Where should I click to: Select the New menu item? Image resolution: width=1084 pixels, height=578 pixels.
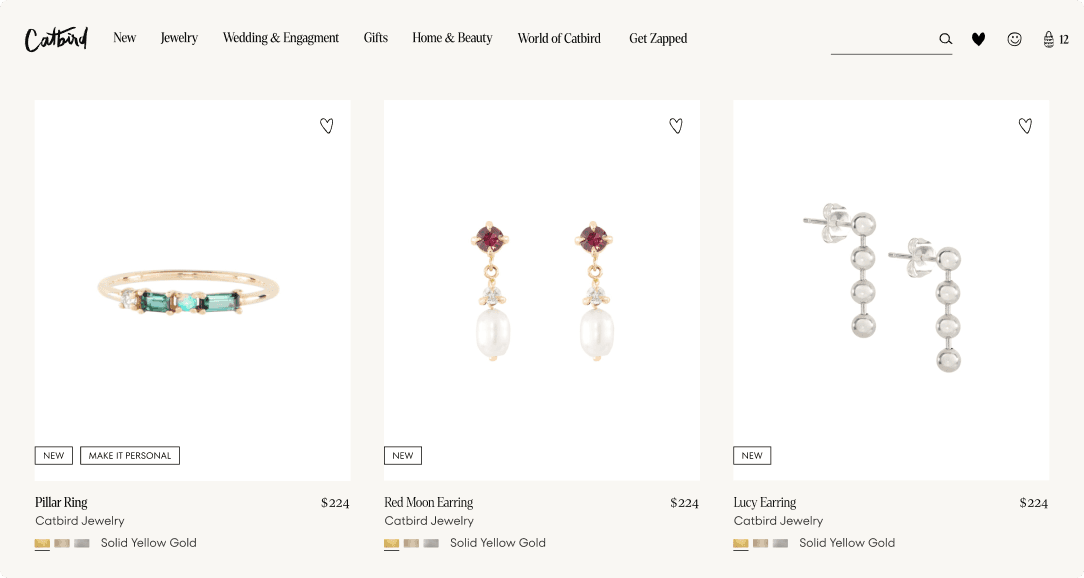point(124,38)
